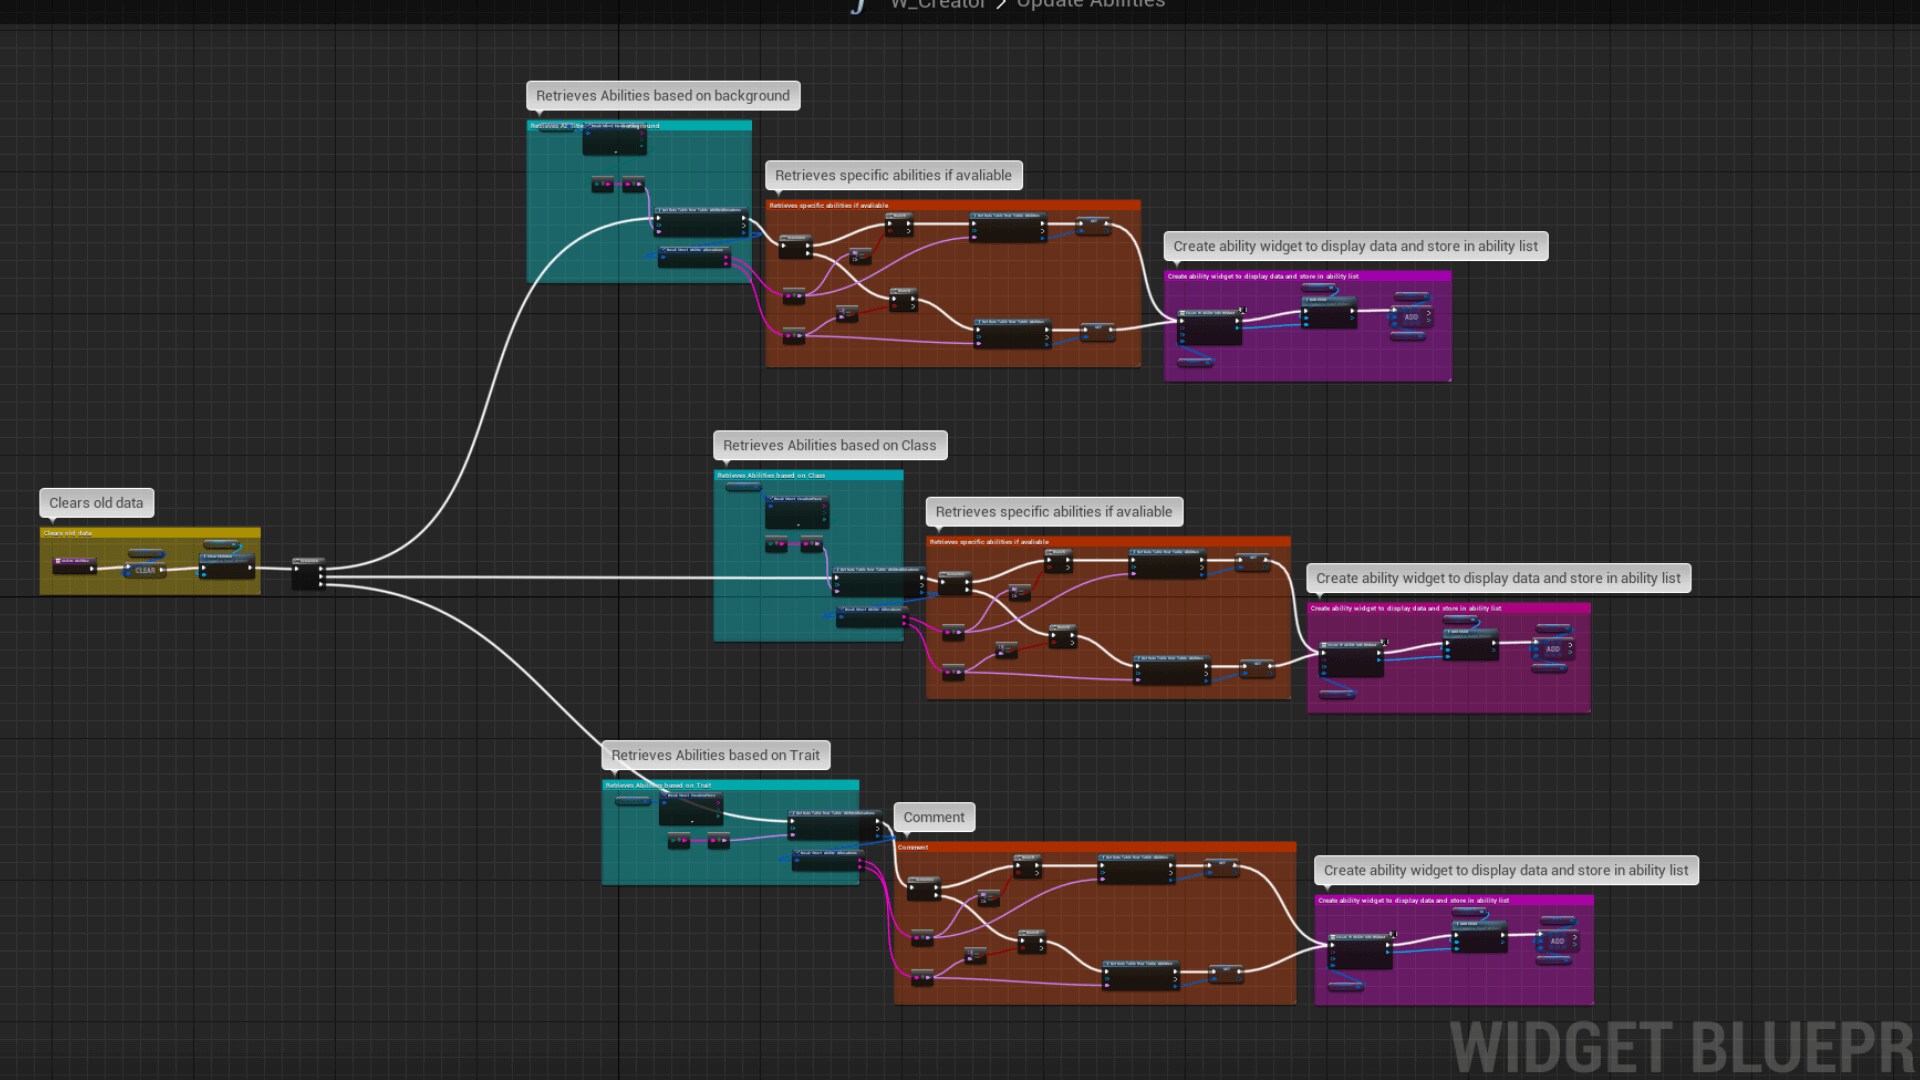Select upper Branch node in top orange comment

899,224
